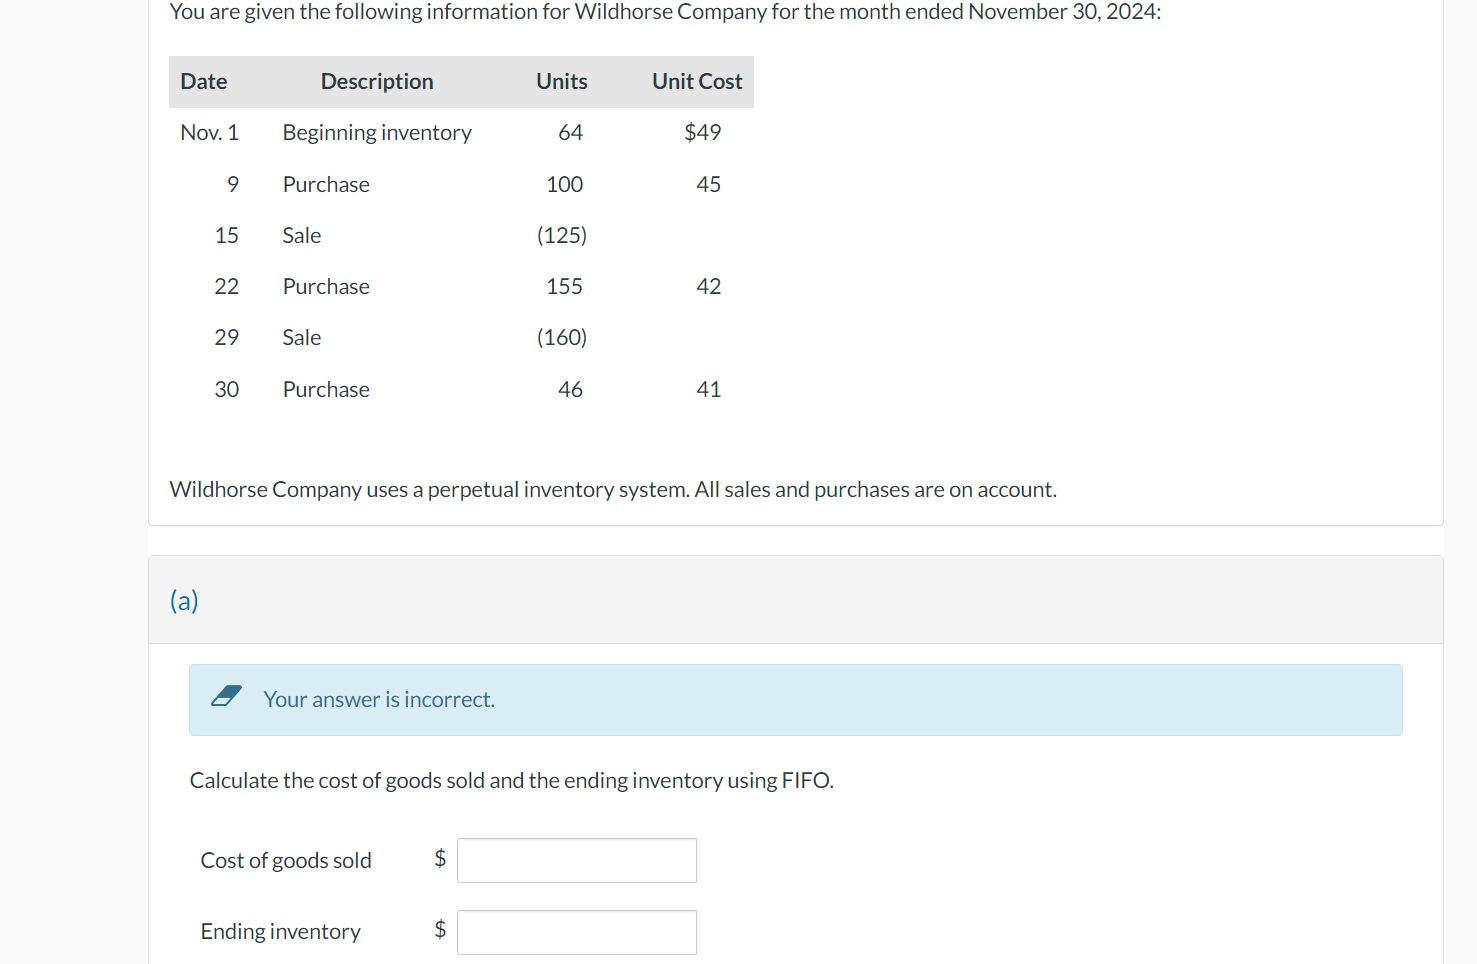Click the 100 units cell for Nov. 9 purchase

point(565,185)
